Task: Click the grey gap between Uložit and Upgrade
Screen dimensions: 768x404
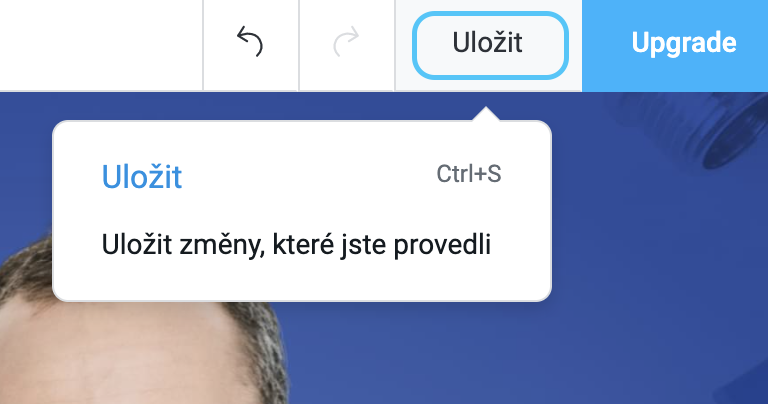Action: pos(575,46)
